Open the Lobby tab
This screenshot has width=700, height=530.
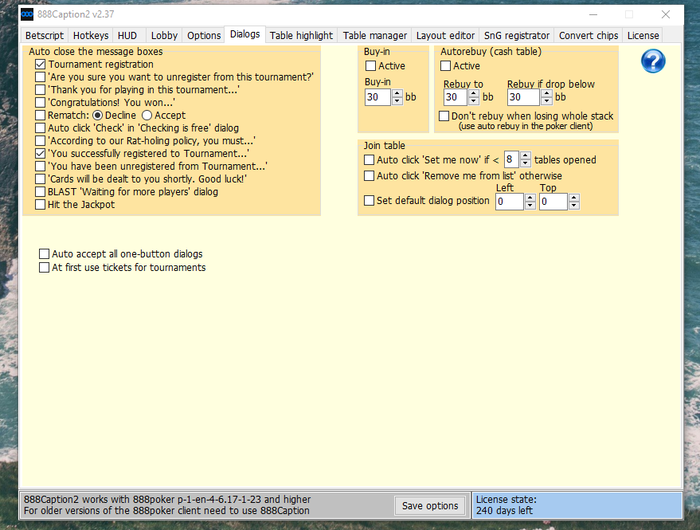pos(164,36)
